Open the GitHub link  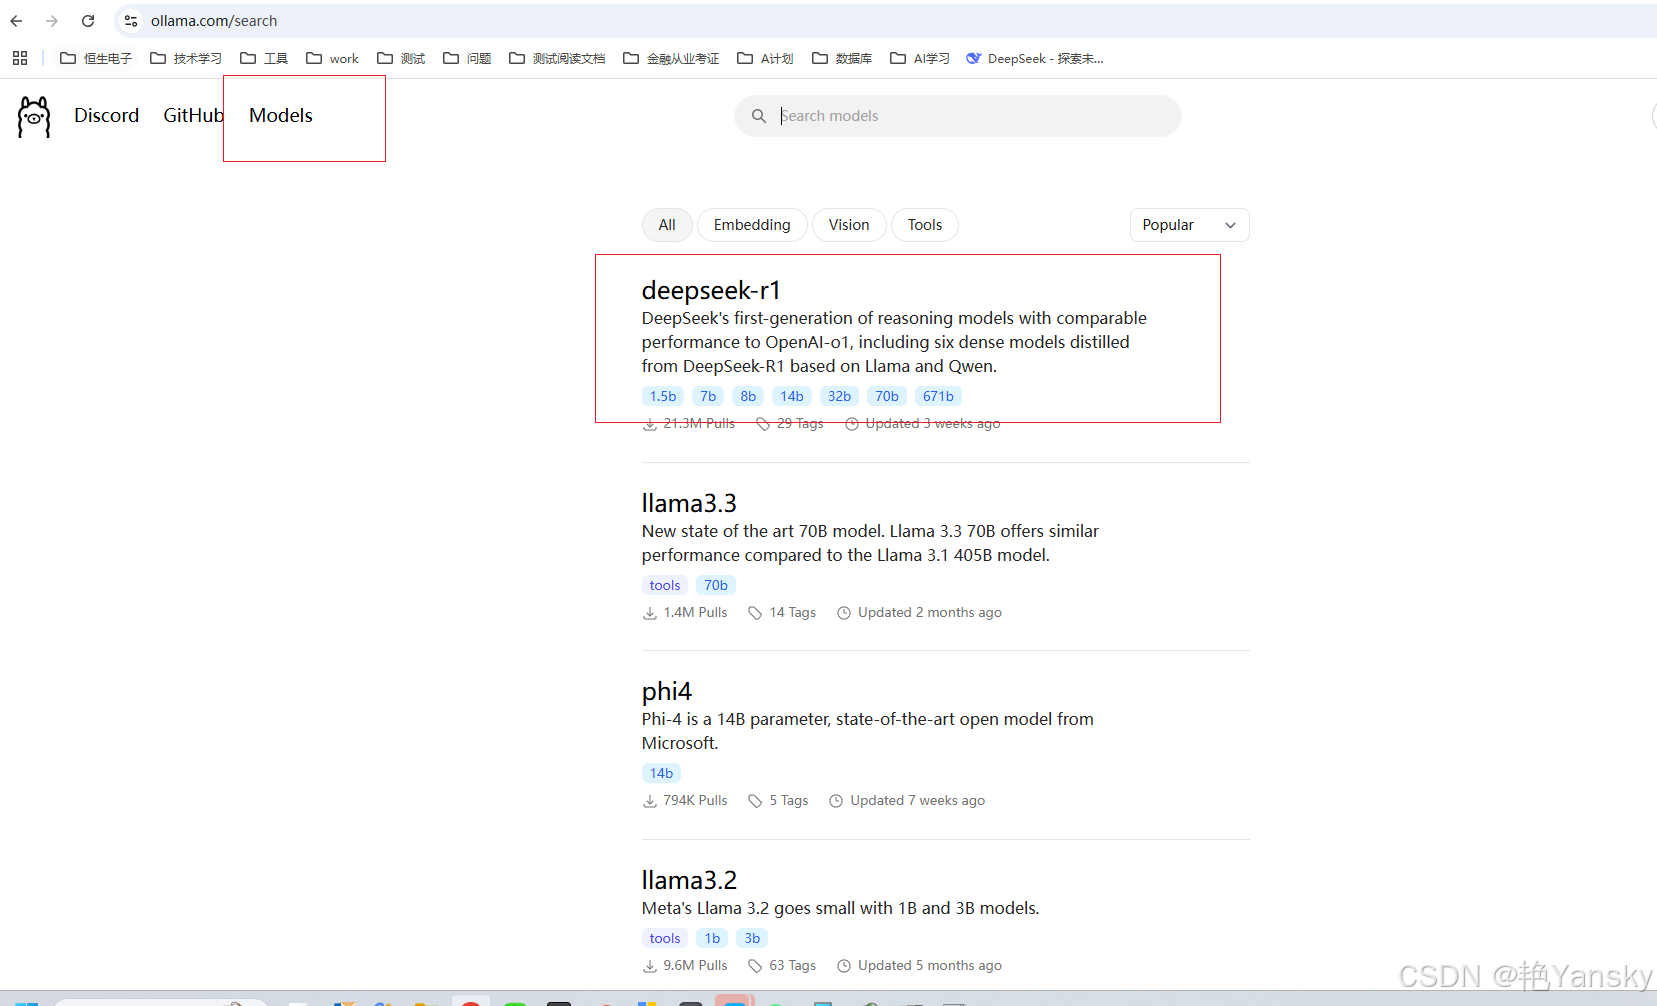194,116
